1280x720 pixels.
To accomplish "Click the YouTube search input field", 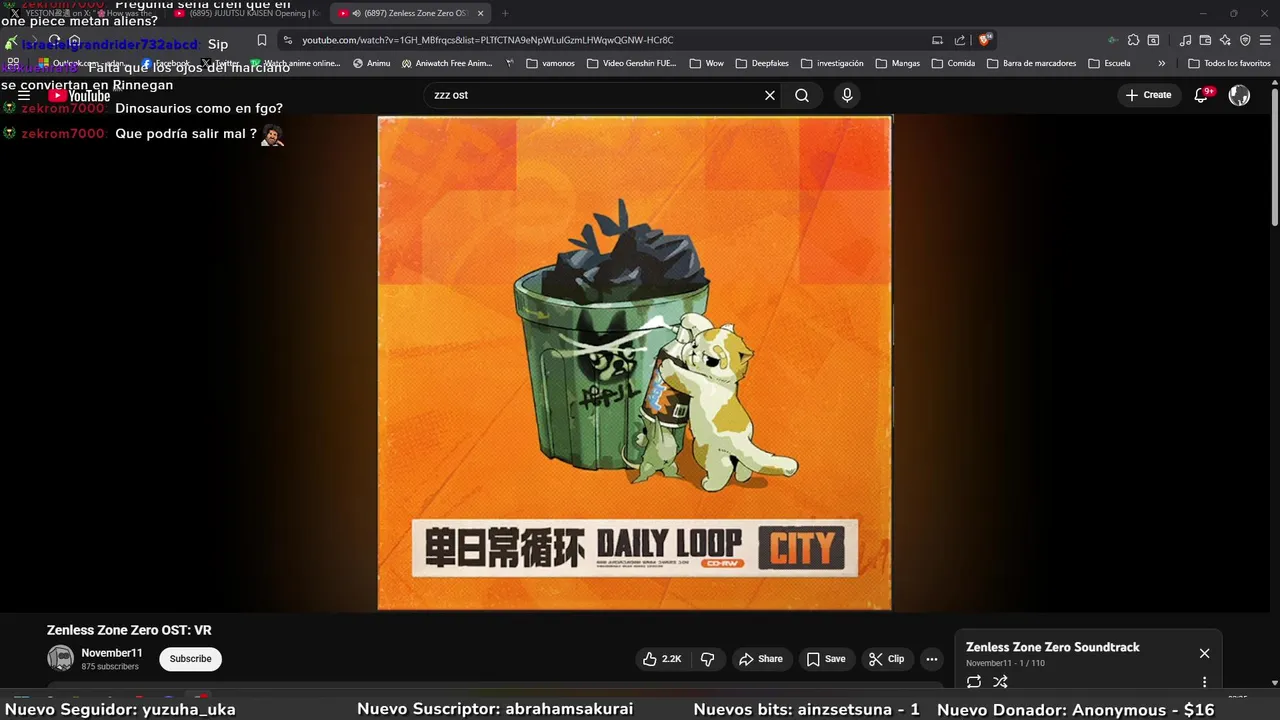I will pyautogui.click(x=595, y=95).
